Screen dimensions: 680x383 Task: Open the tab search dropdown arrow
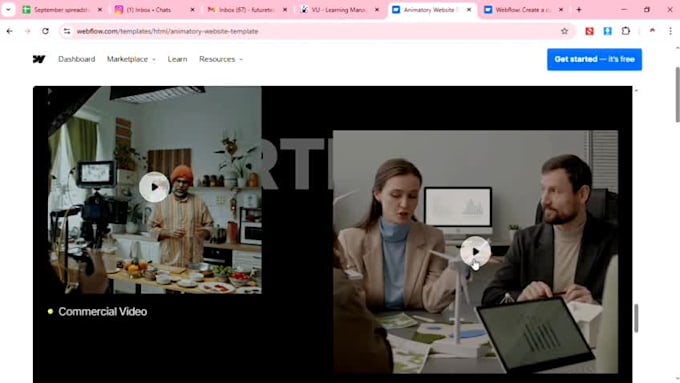click(x=8, y=10)
